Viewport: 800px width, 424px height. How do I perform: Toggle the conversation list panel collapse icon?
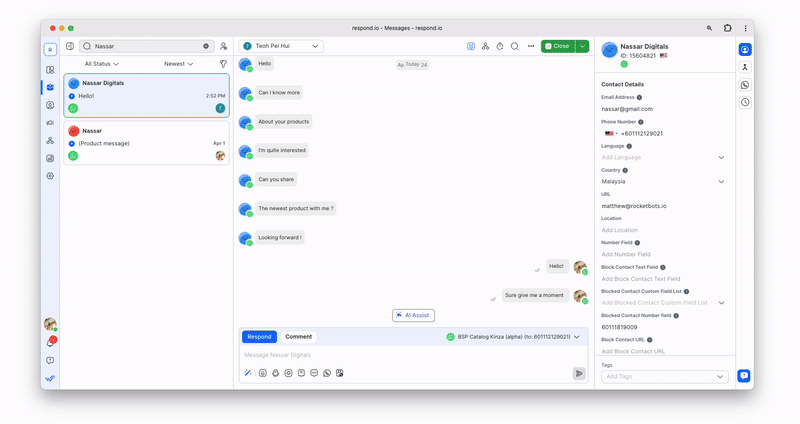pos(70,46)
